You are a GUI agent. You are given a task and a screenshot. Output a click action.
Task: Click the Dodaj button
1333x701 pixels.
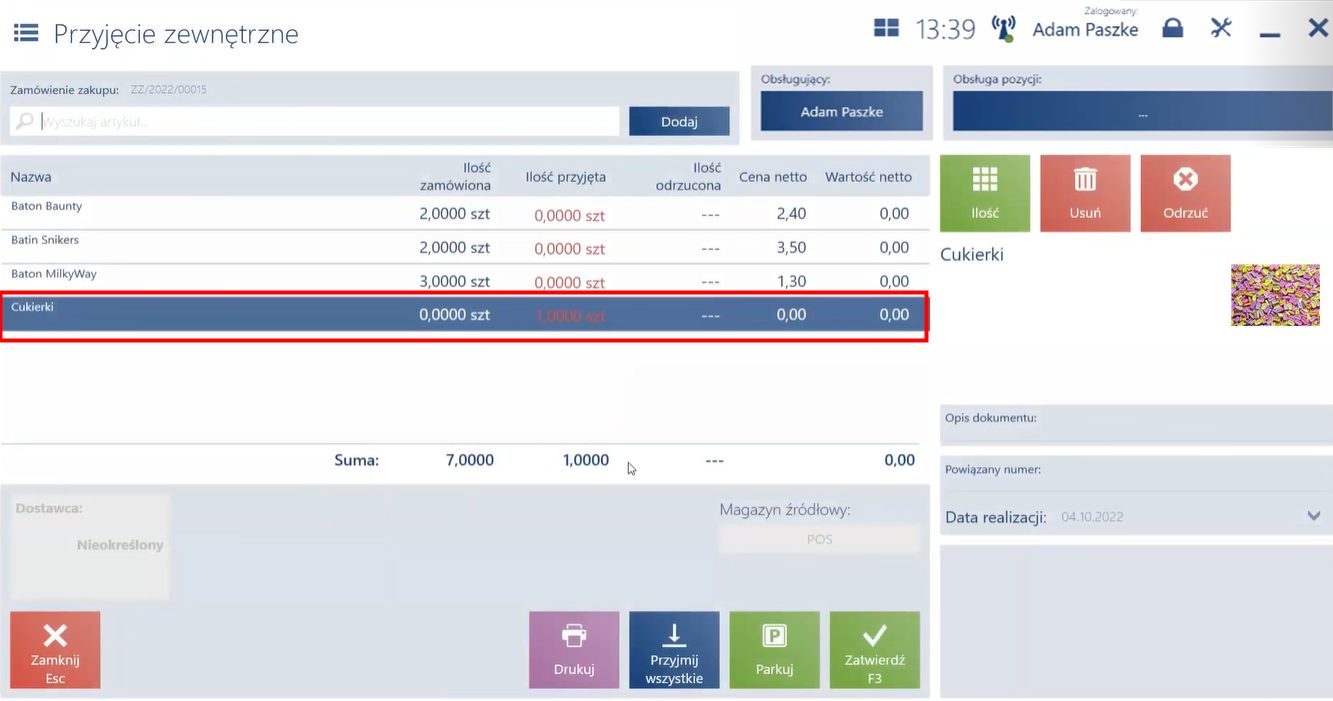coord(679,121)
